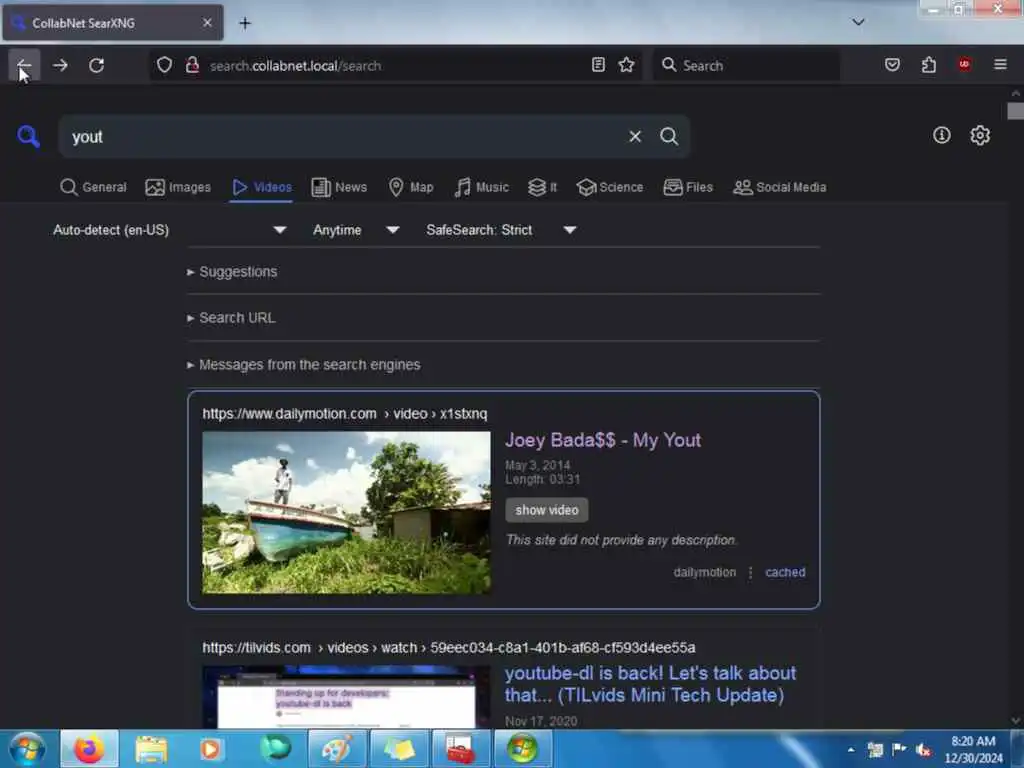The height and width of the screenshot is (768, 1024).
Task: Open the red toolbox taskbar icon
Action: (460, 749)
